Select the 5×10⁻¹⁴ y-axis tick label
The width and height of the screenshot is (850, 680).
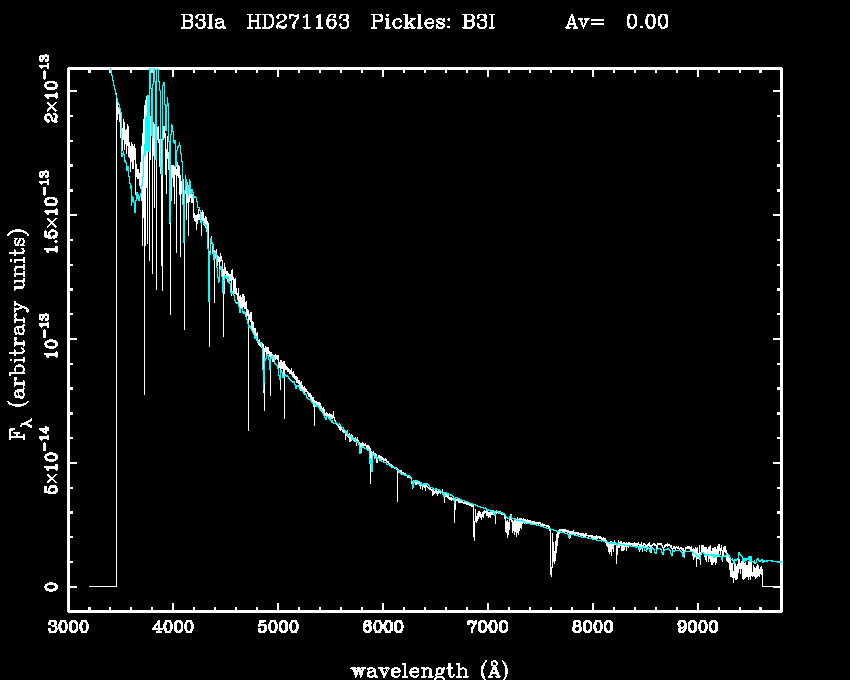point(48,463)
